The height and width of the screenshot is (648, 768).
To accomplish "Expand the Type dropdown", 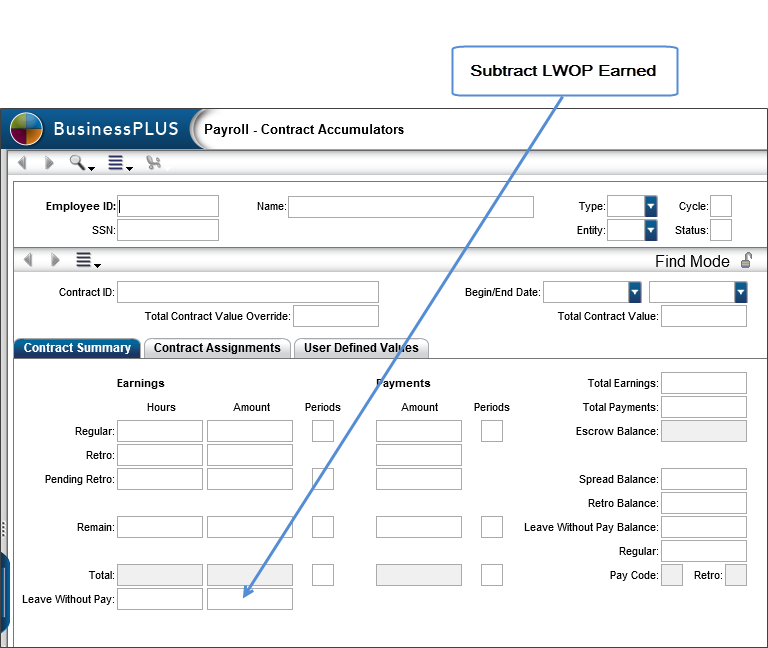I will click(651, 206).
